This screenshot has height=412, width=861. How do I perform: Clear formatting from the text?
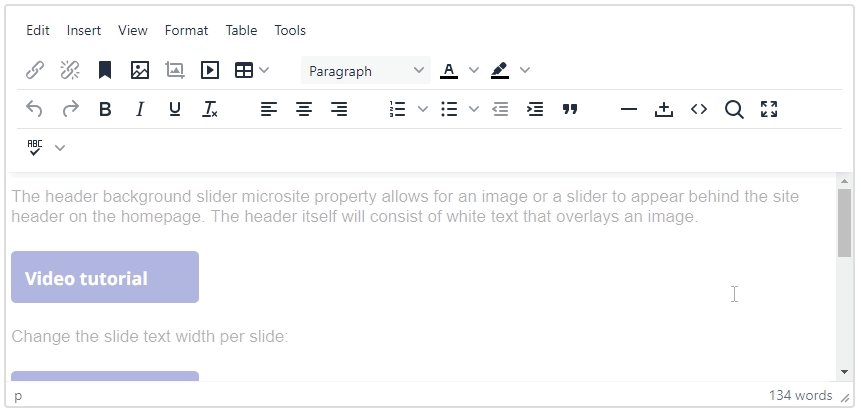pyautogui.click(x=210, y=109)
